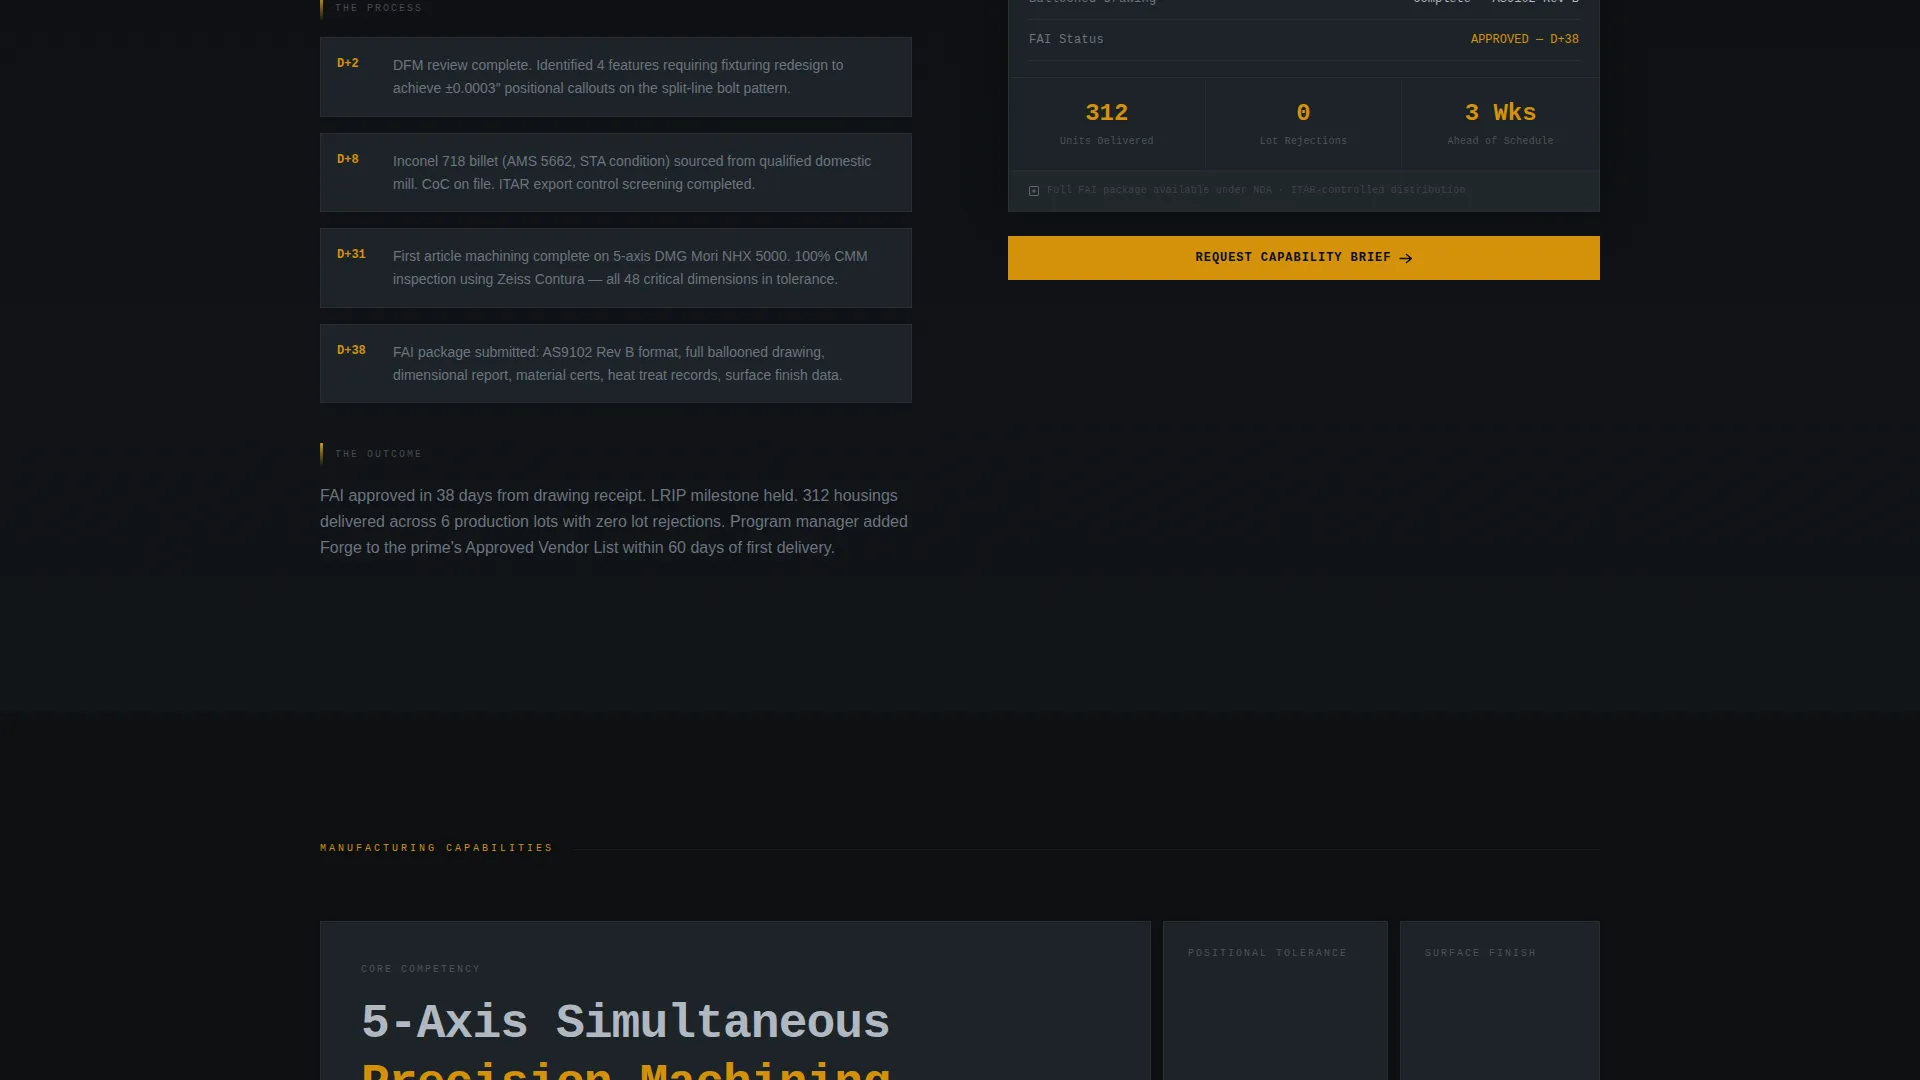Image resolution: width=1920 pixels, height=1080 pixels.
Task: Select the D+2 DFM review timeline card
Action: (615, 77)
